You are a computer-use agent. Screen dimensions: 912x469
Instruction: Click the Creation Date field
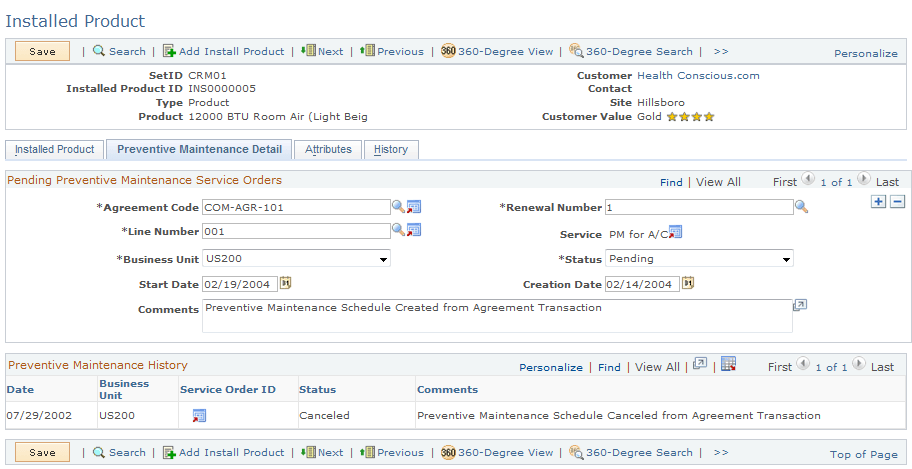pyautogui.click(x=642, y=284)
